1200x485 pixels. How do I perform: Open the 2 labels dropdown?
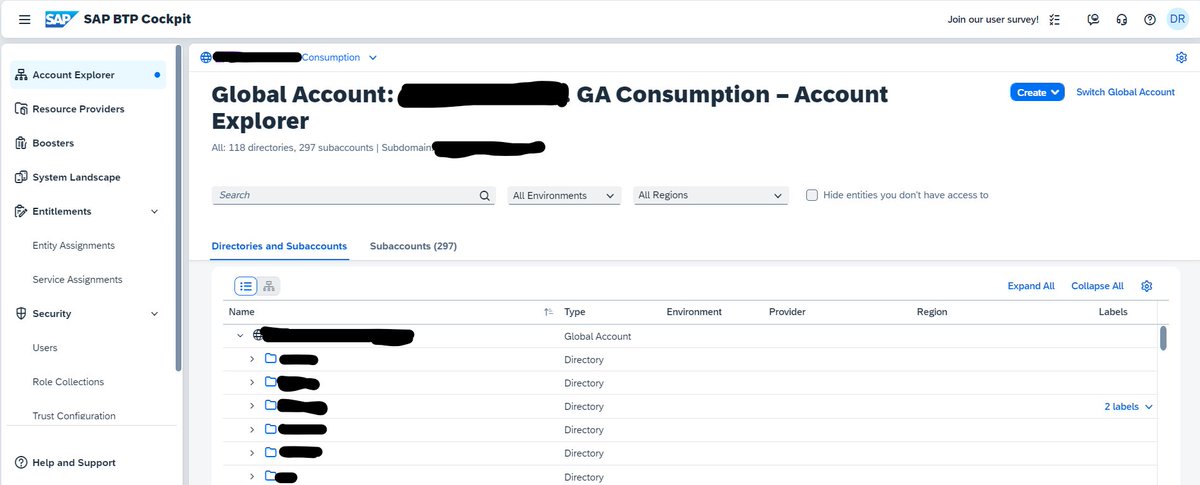[1128, 407]
